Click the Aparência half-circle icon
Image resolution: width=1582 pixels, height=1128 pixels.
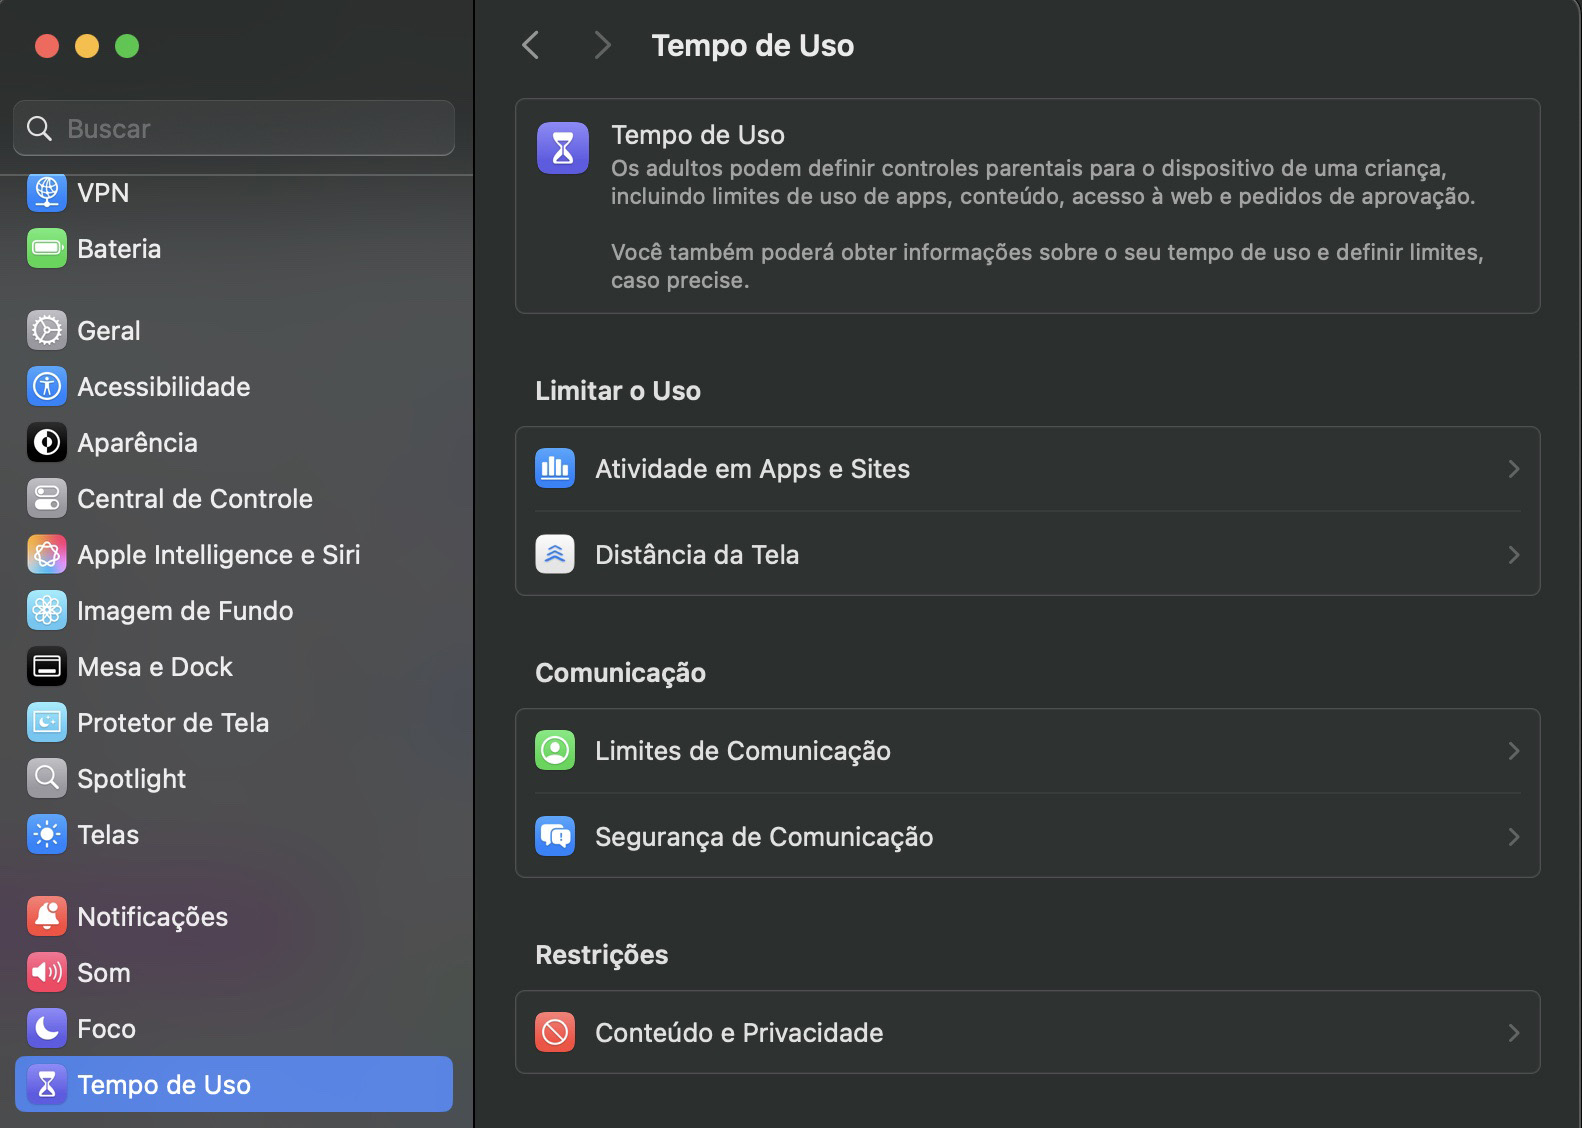tap(47, 442)
